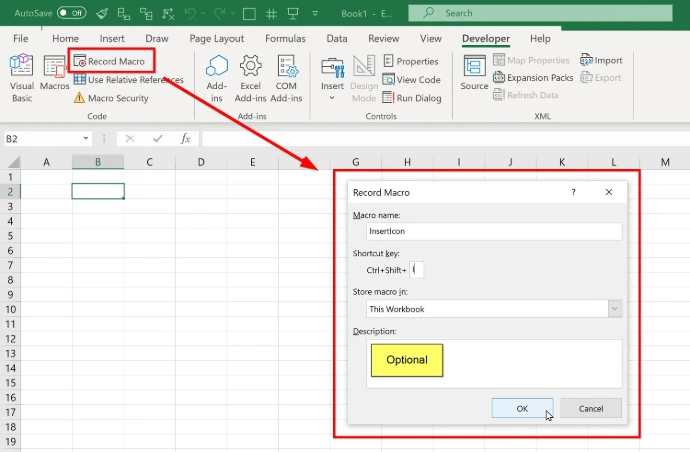
Task: Click View Code in Controls group
Action: click(x=411, y=80)
